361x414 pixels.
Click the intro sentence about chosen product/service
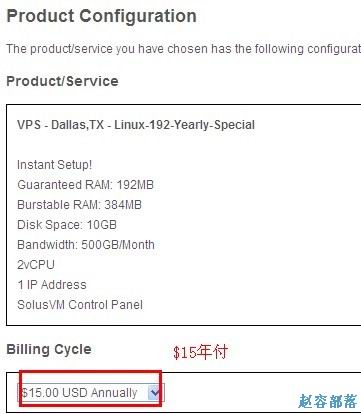(x=184, y=49)
